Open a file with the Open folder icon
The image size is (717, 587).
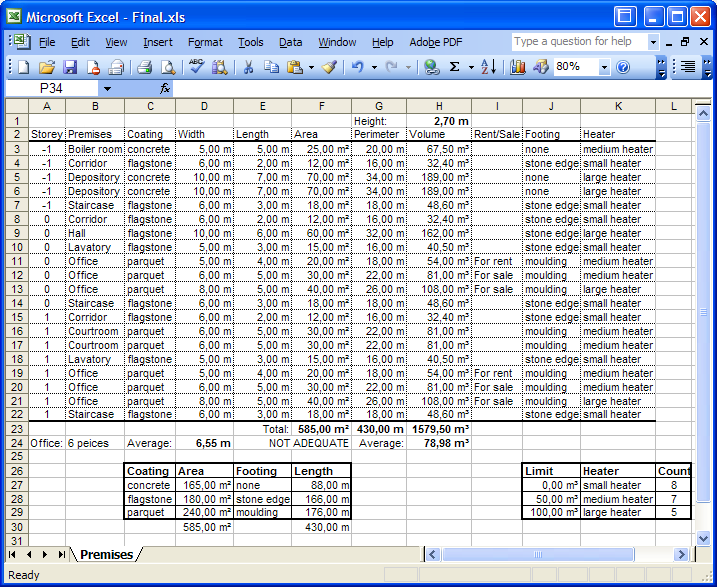[x=46, y=68]
